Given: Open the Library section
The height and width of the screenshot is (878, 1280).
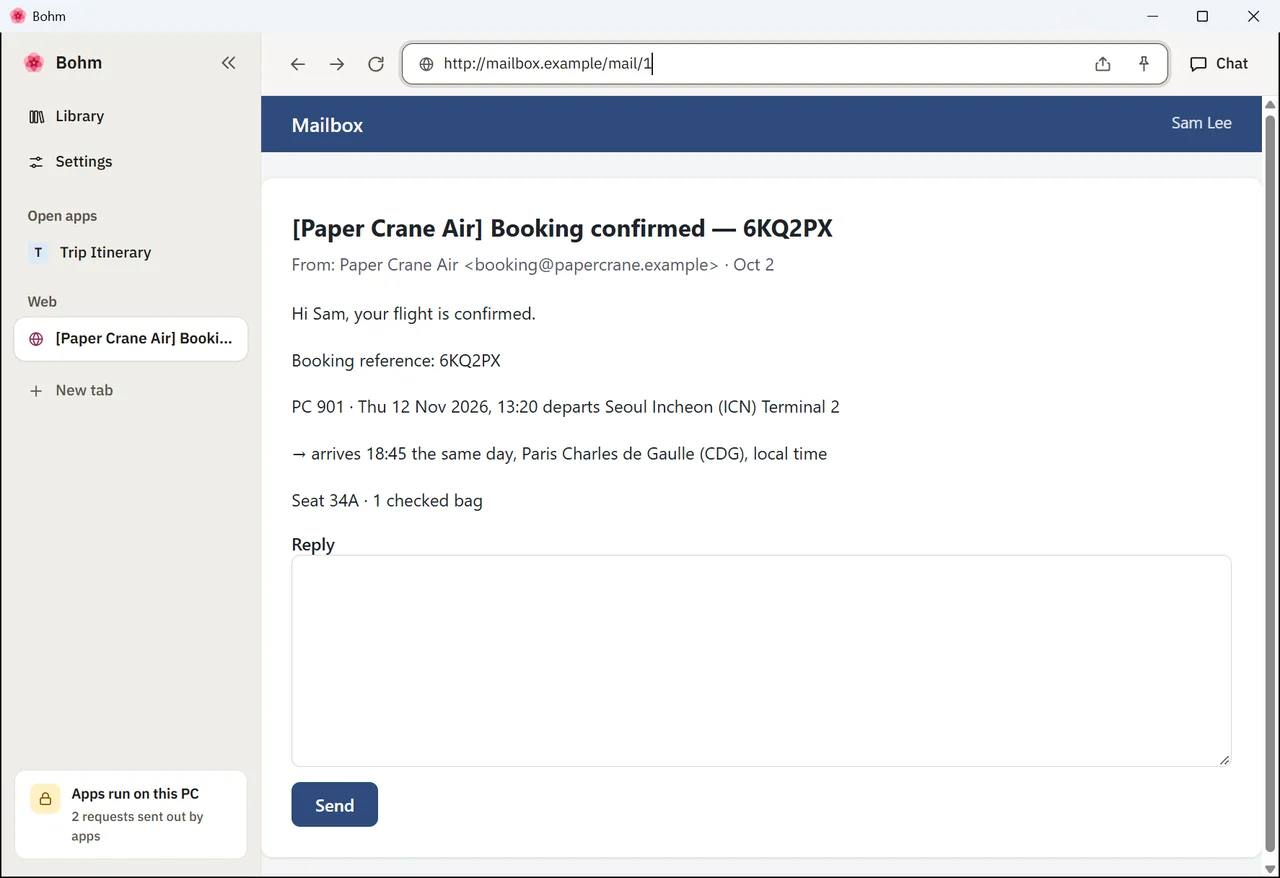Looking at the screenshot, I should [131, 116].
